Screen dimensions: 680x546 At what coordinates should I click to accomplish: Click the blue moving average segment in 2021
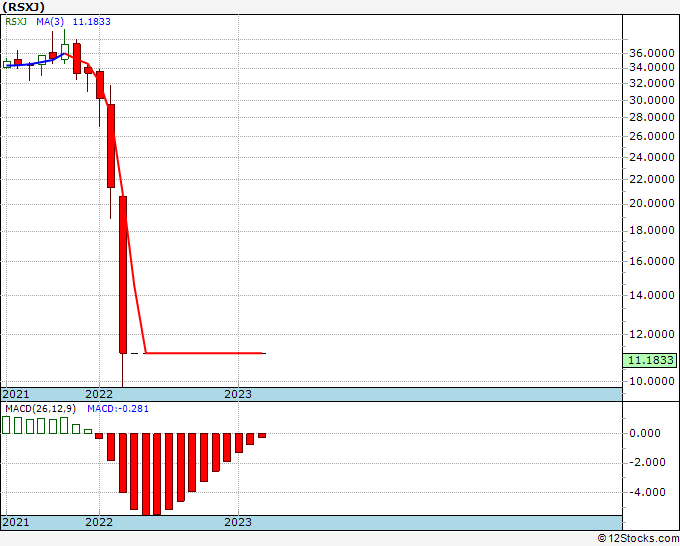tap(35, 62)
